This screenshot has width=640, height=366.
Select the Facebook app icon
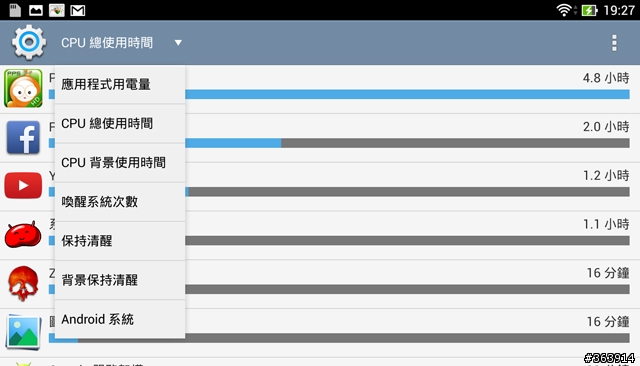coord(23,138)
